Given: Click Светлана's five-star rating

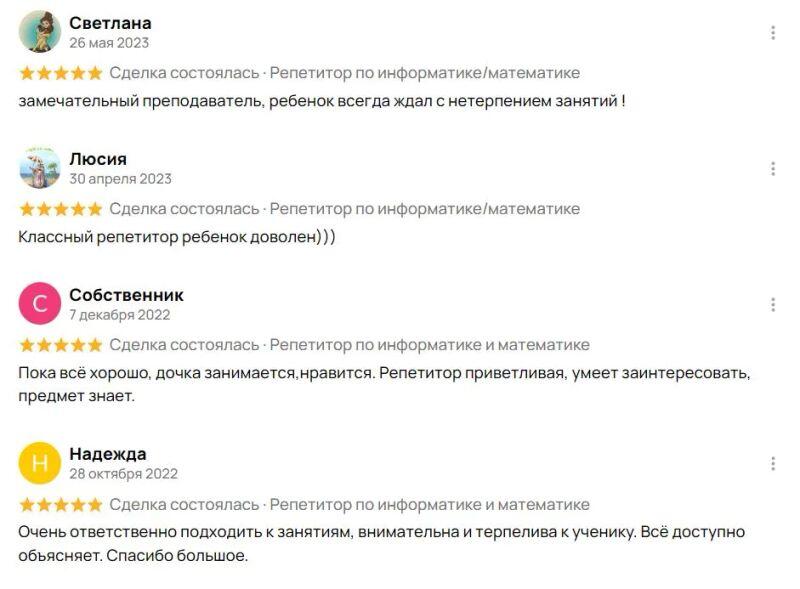Looking at the screenshot, I should 60,73.
